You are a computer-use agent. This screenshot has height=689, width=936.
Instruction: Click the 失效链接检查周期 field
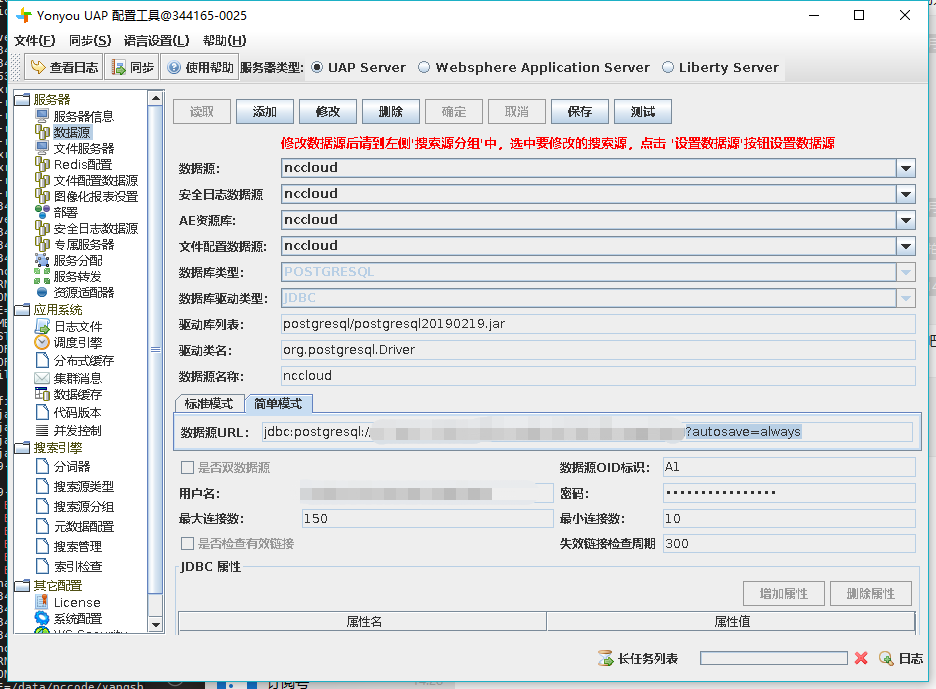coord(789,543)
